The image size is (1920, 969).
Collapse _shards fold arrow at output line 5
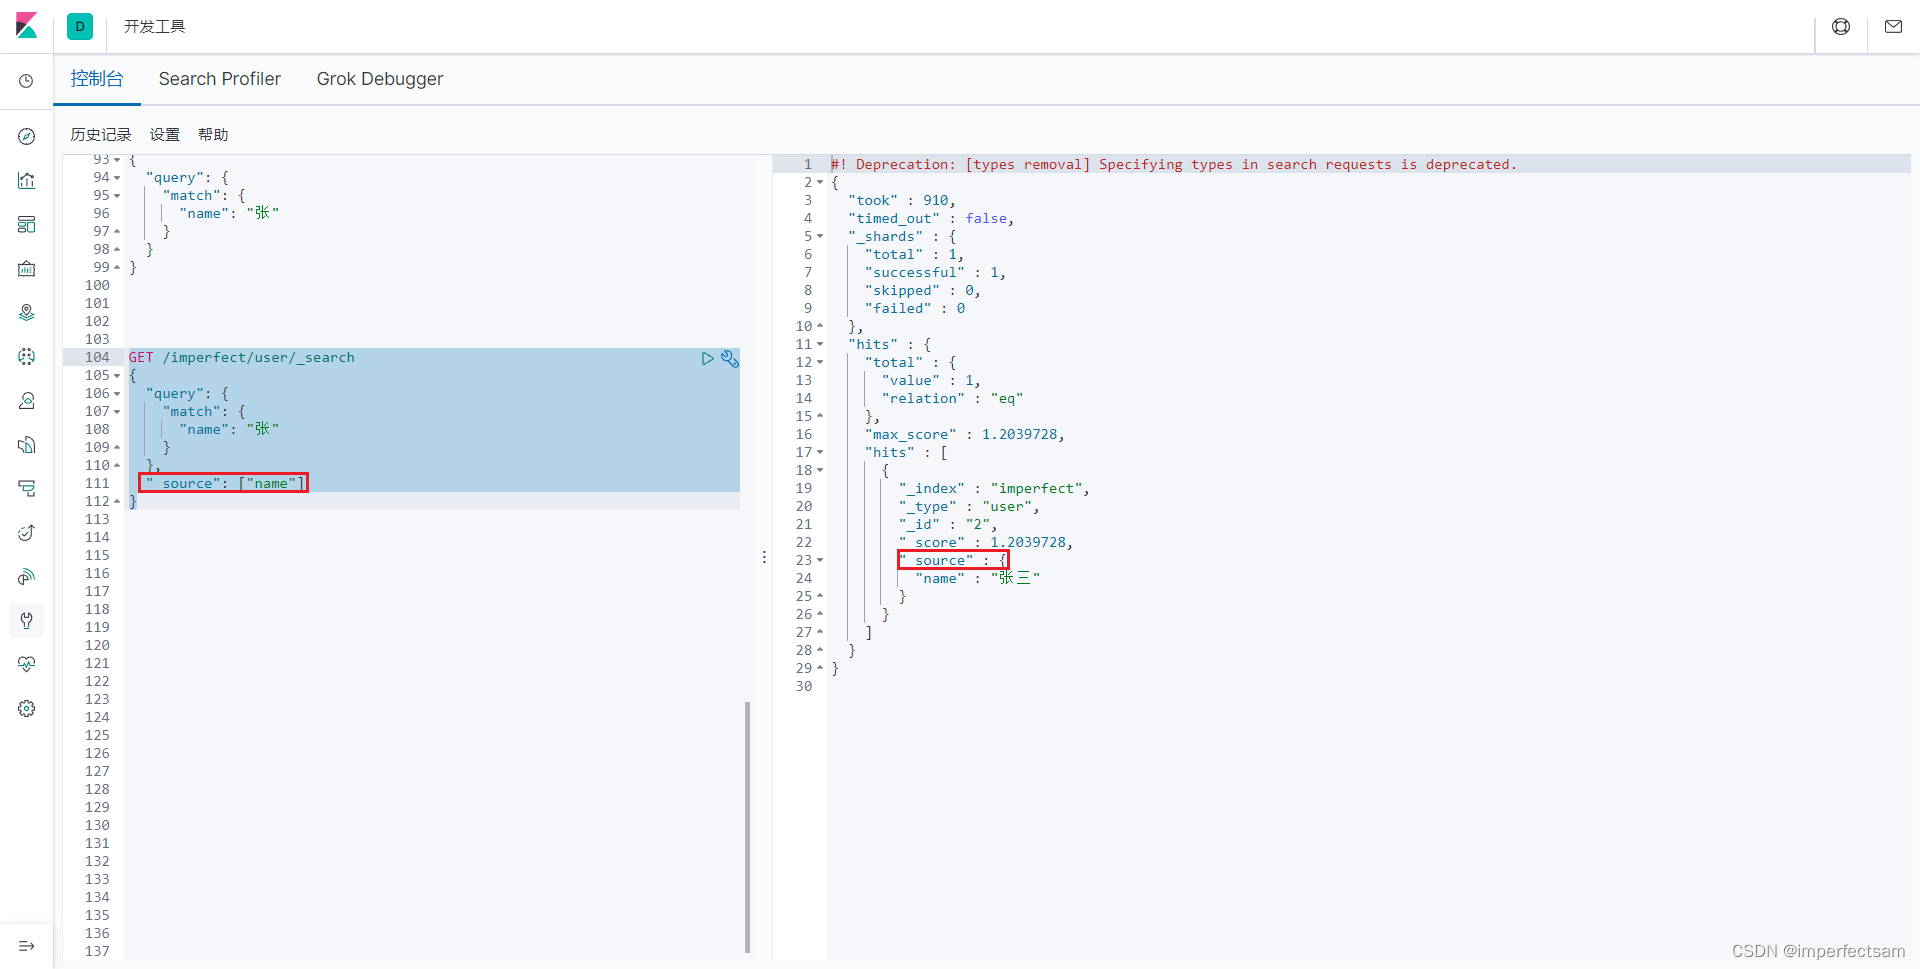(x=820, y=237)
